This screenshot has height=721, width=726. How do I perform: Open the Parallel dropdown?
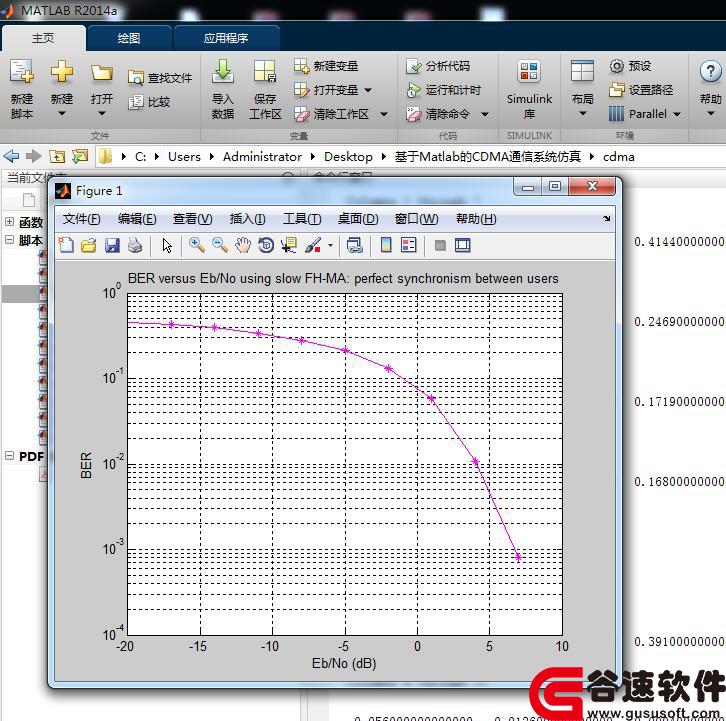click(645, 114)
